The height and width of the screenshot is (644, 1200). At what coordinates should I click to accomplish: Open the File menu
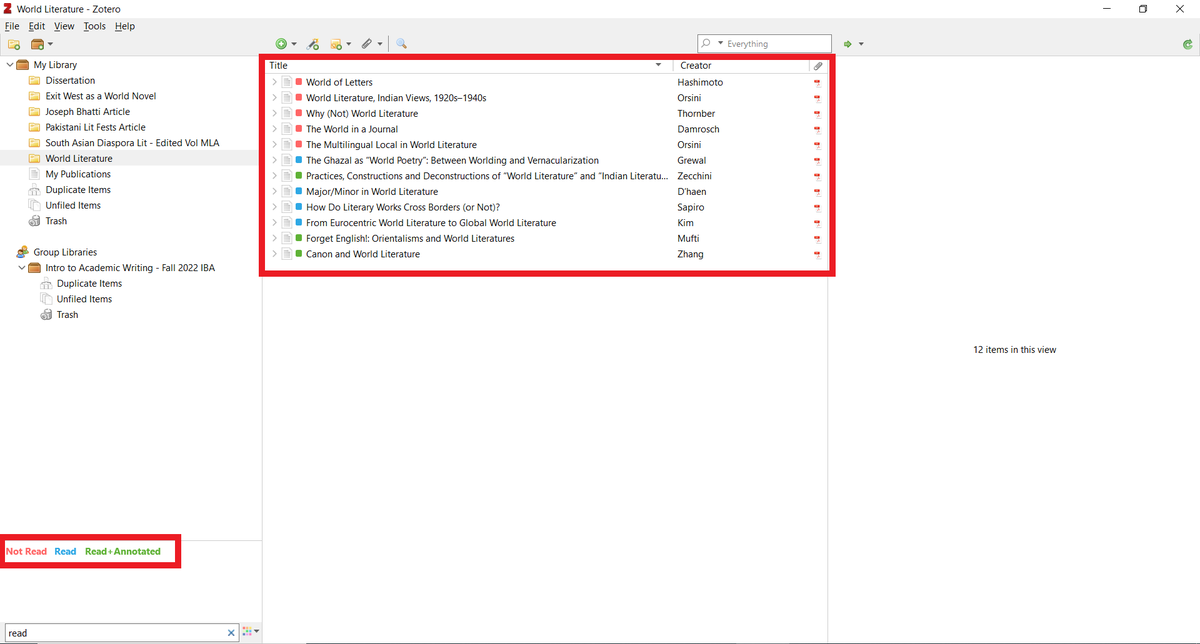pyautogui.click(x=12, y=26)
